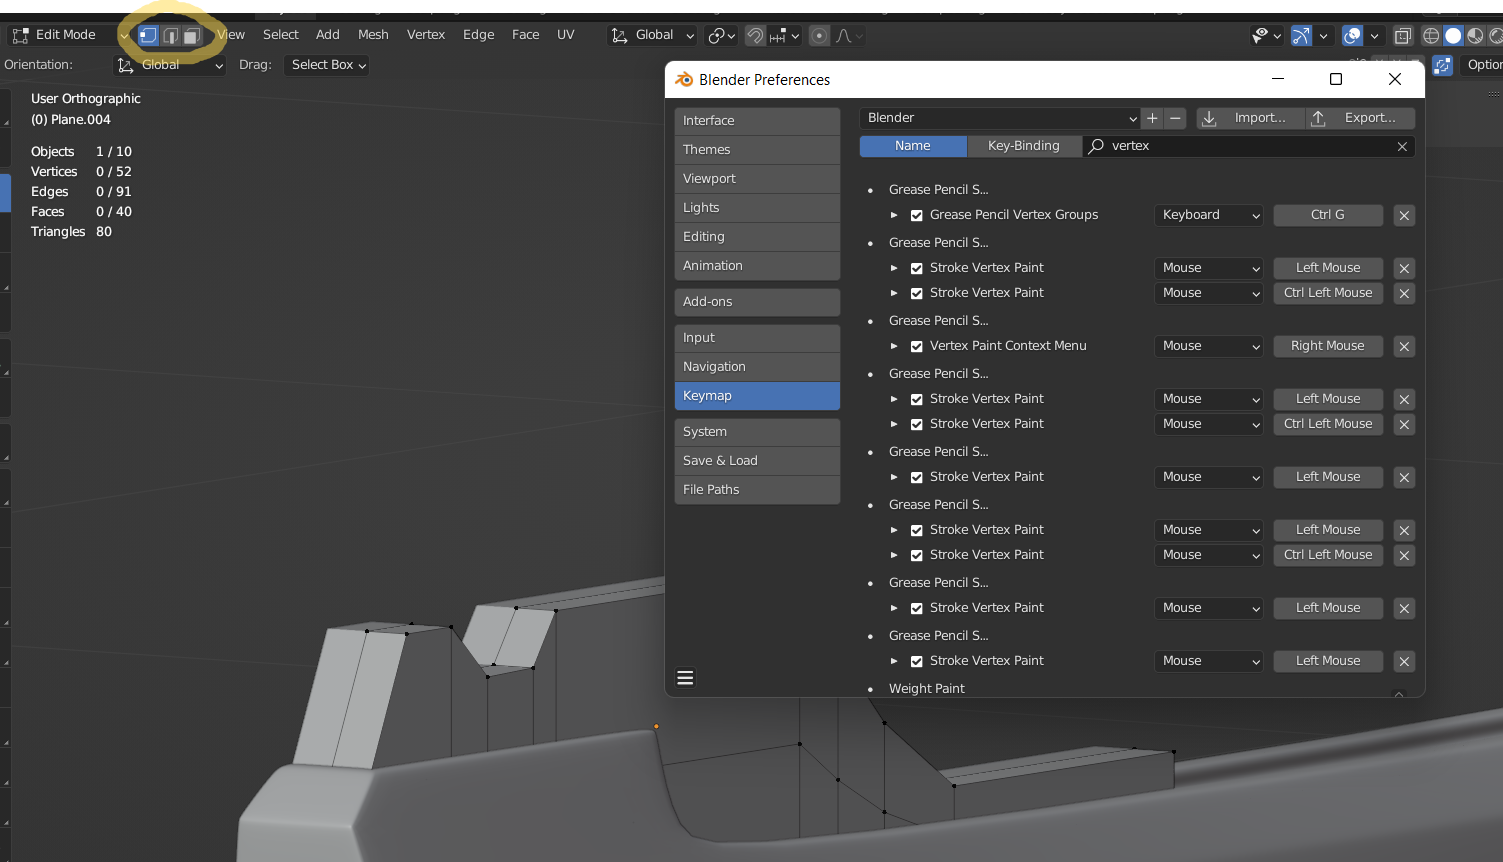Screen dimensions: 1503x862
Task: Open the Add-ons preferences section
Action: [757, 302]
